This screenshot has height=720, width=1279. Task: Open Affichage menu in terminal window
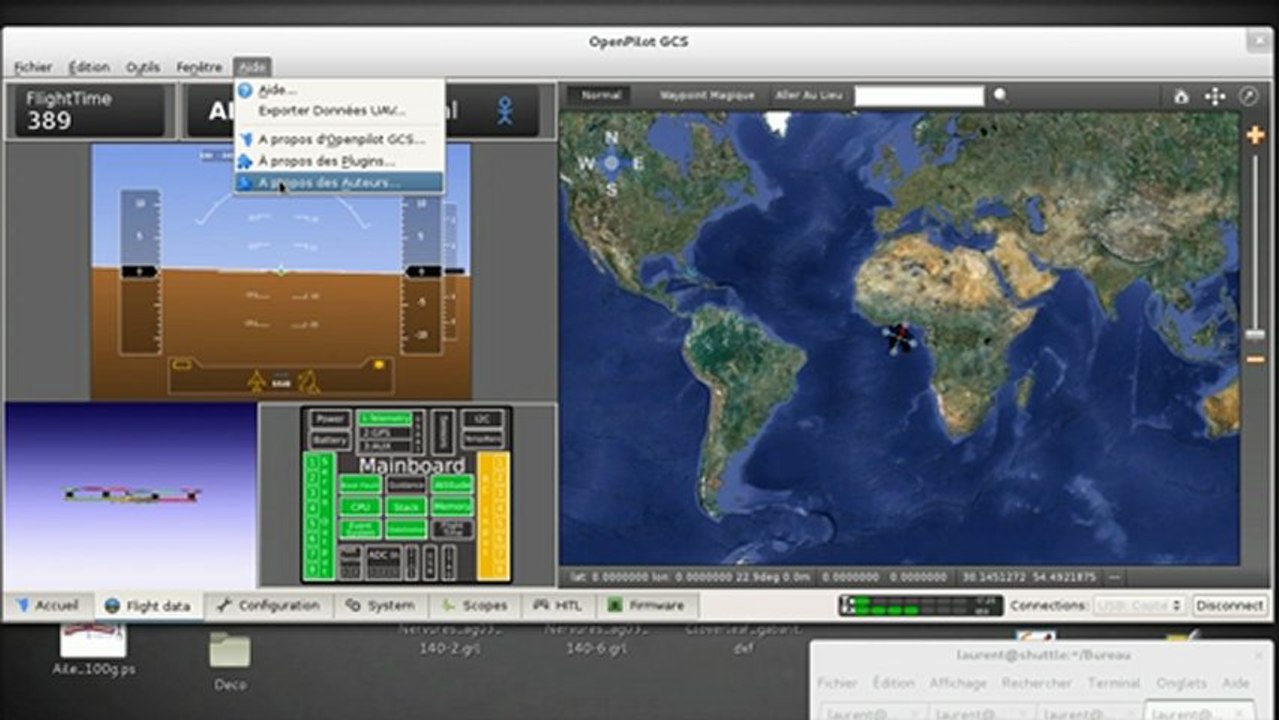pos(959,683)
